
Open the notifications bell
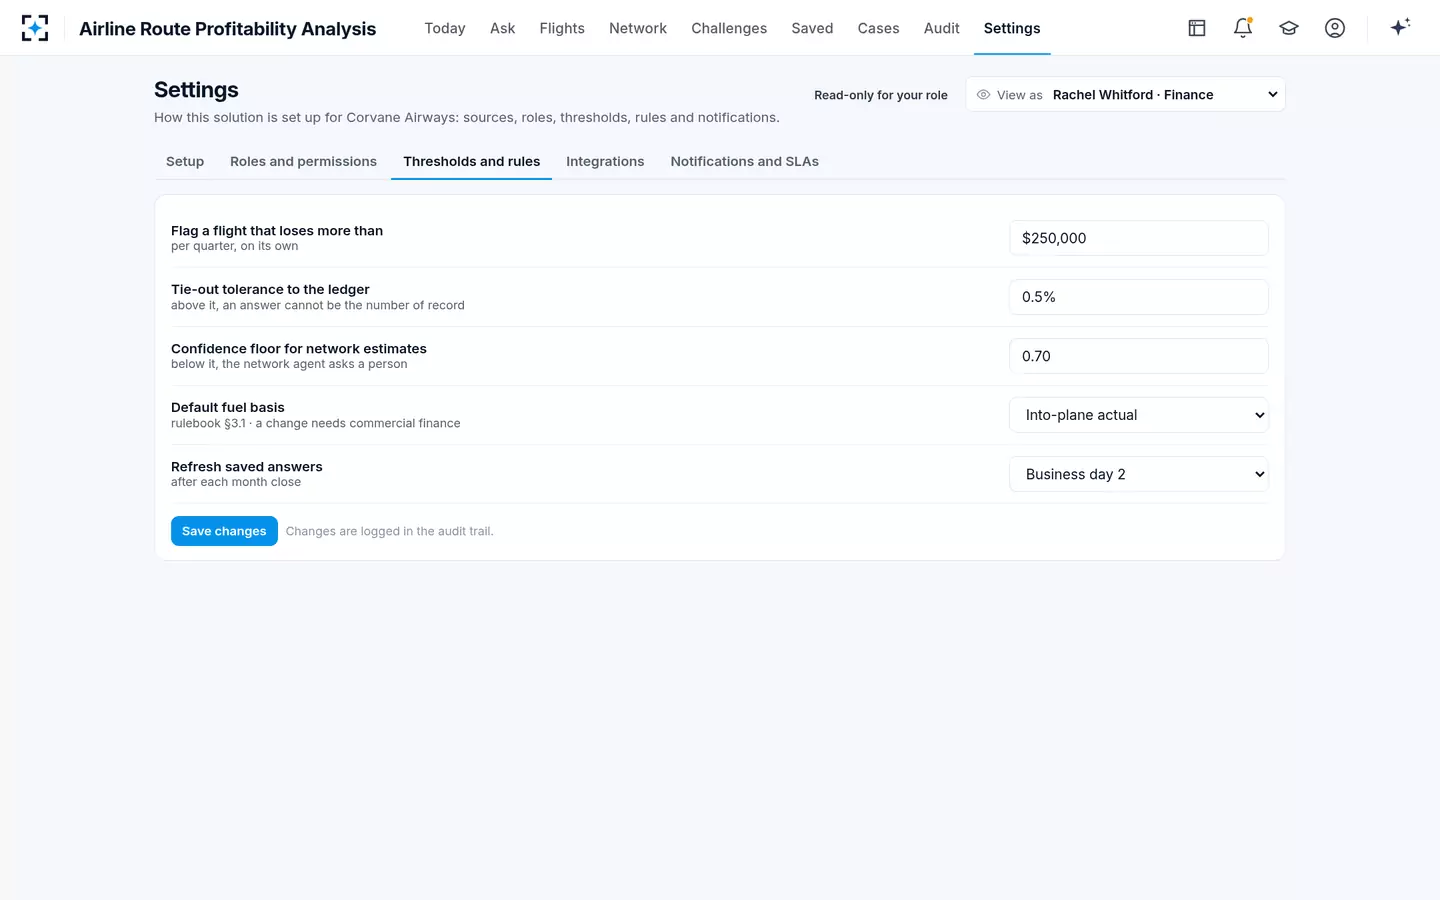[1243, 28]
